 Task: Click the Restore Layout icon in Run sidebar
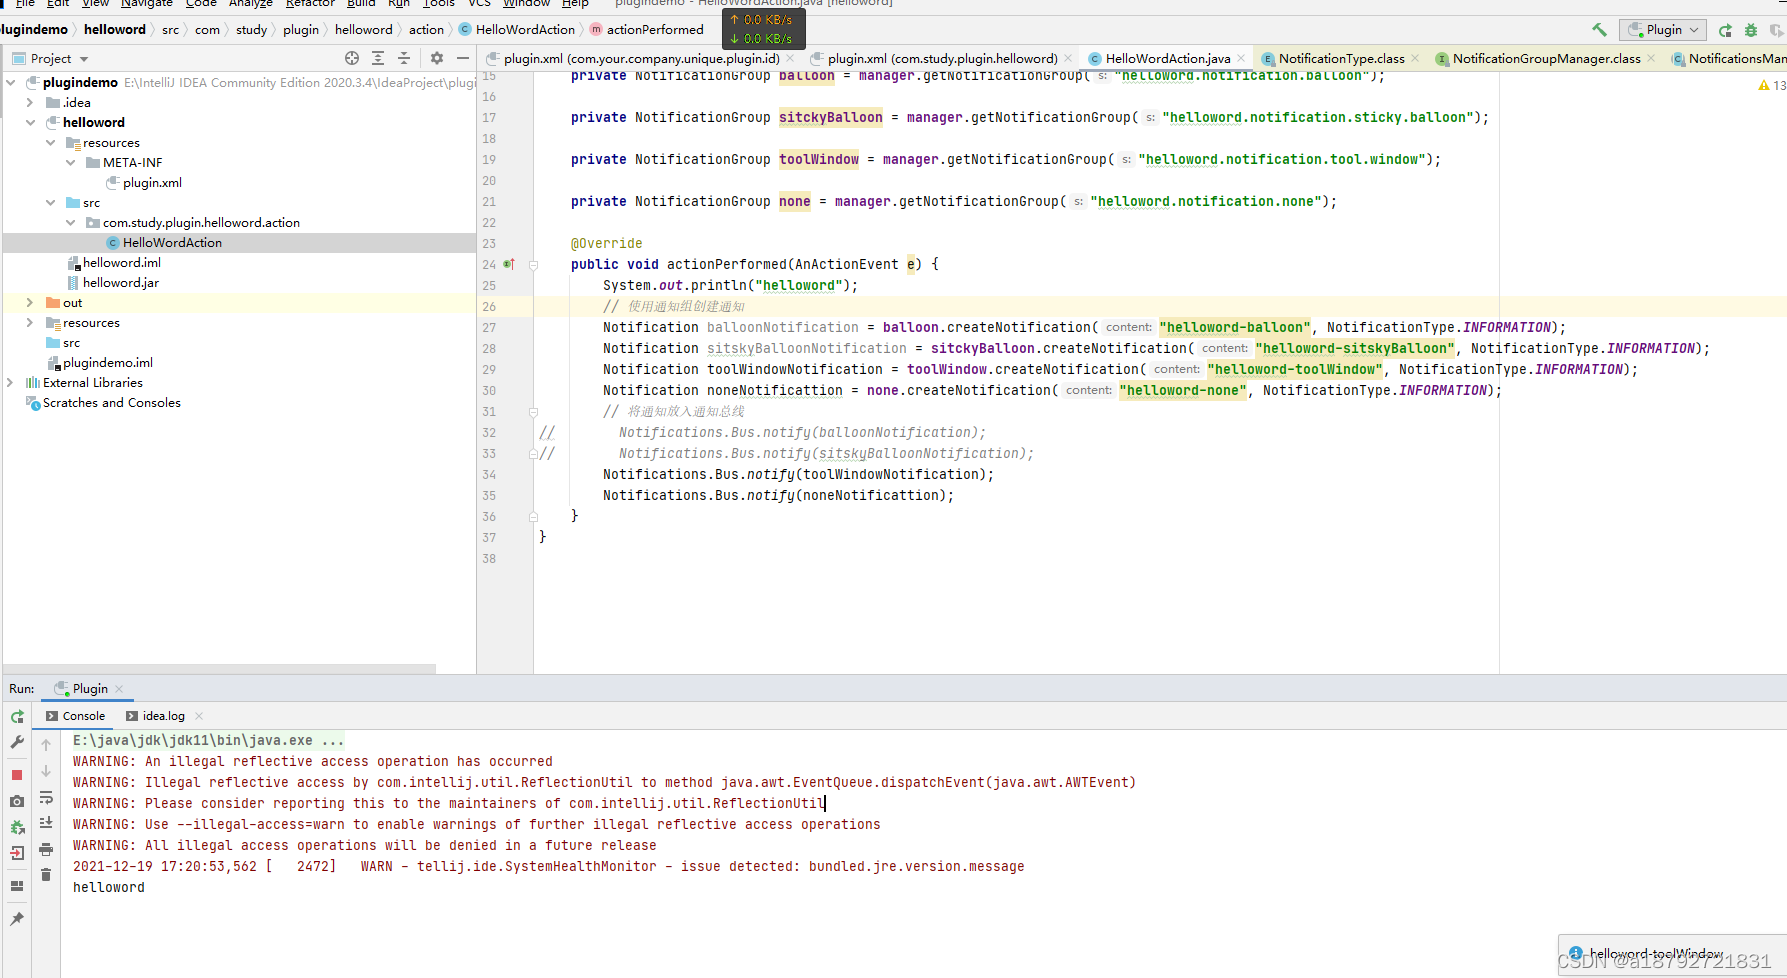(17, 886)
